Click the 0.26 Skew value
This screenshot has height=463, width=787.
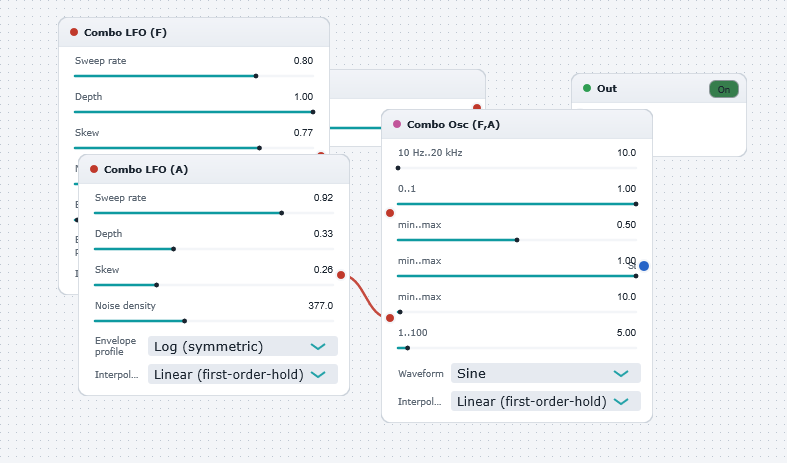pyautogui.click(x=323, y=270)
